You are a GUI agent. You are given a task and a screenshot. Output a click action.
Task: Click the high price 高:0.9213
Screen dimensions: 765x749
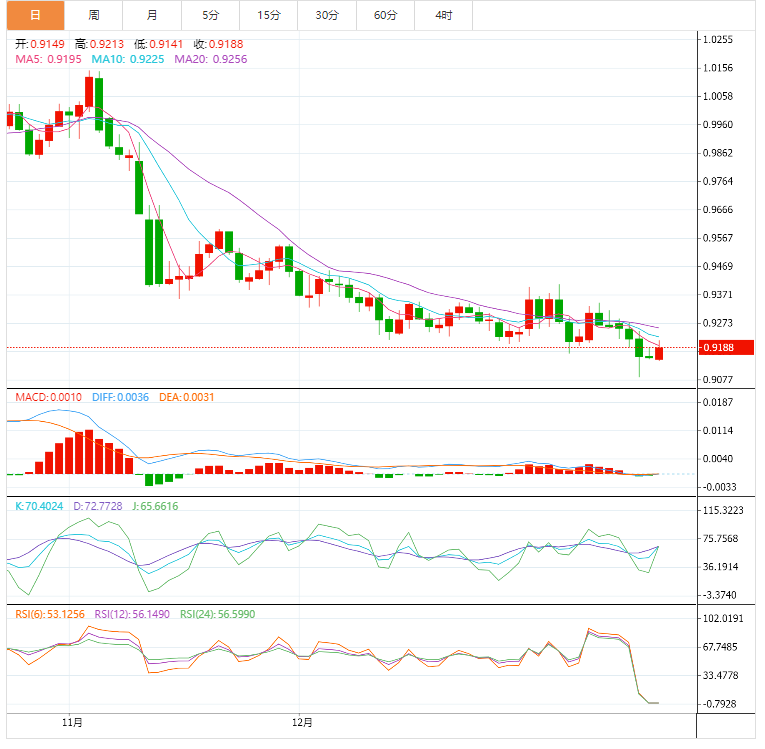click(x=100, y=44)
